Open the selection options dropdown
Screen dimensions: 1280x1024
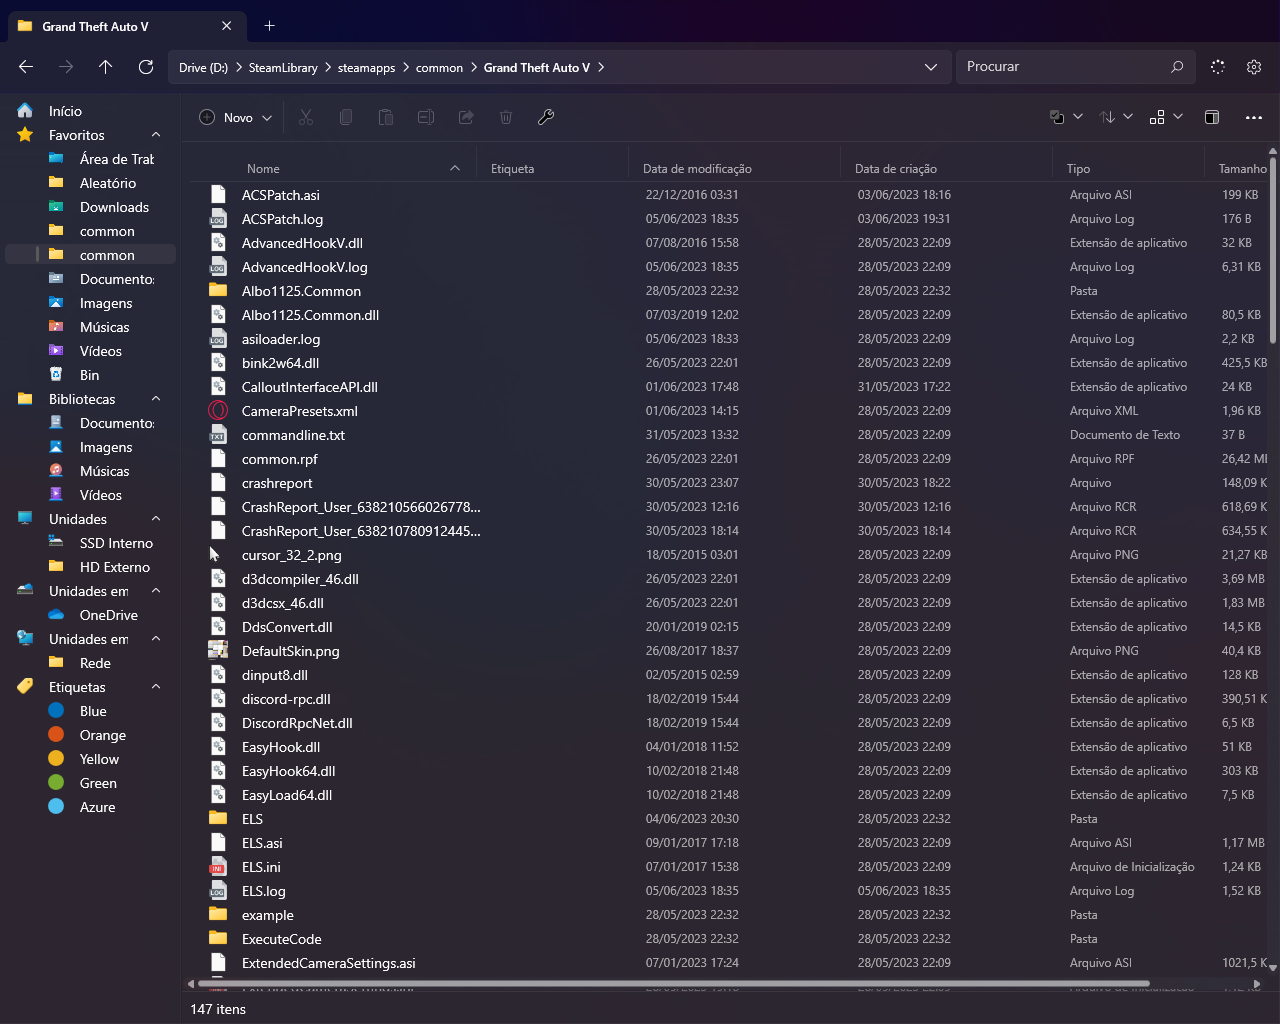click(1066, 117)
